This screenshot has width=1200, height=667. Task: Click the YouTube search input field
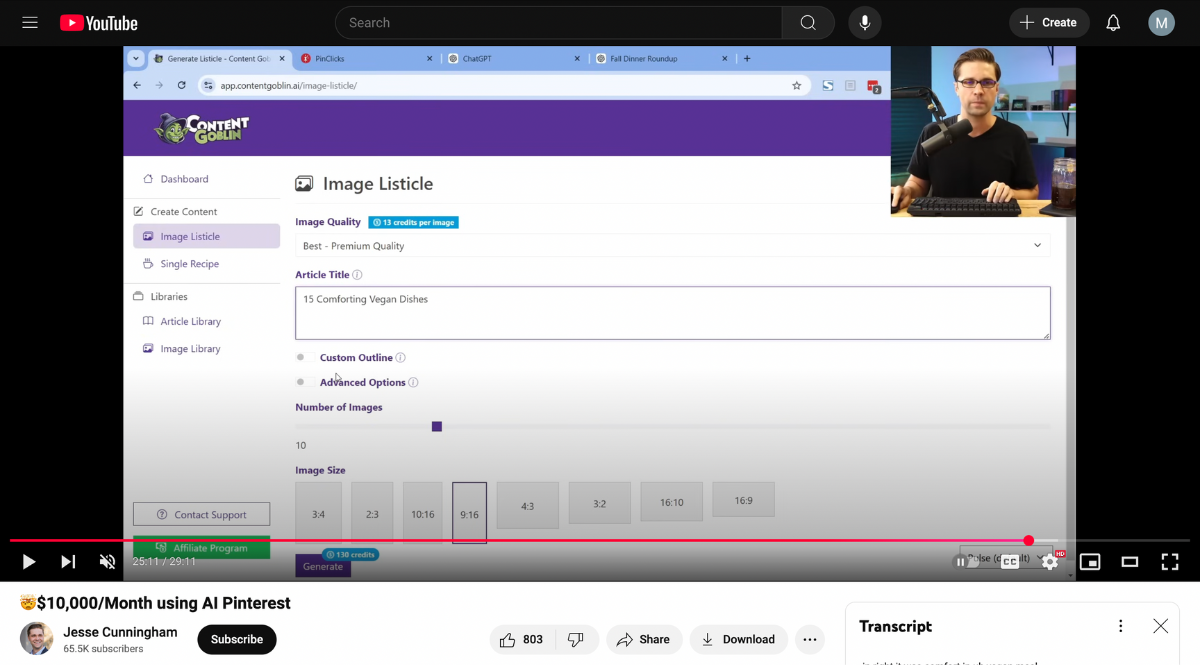(x=560, y=22)
